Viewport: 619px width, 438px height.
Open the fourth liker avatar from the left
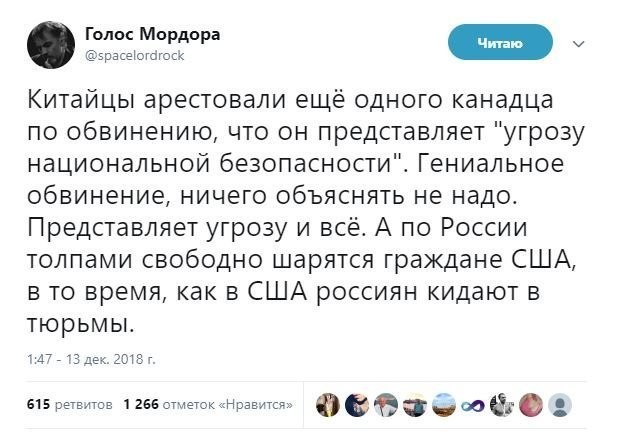(415, 404)
